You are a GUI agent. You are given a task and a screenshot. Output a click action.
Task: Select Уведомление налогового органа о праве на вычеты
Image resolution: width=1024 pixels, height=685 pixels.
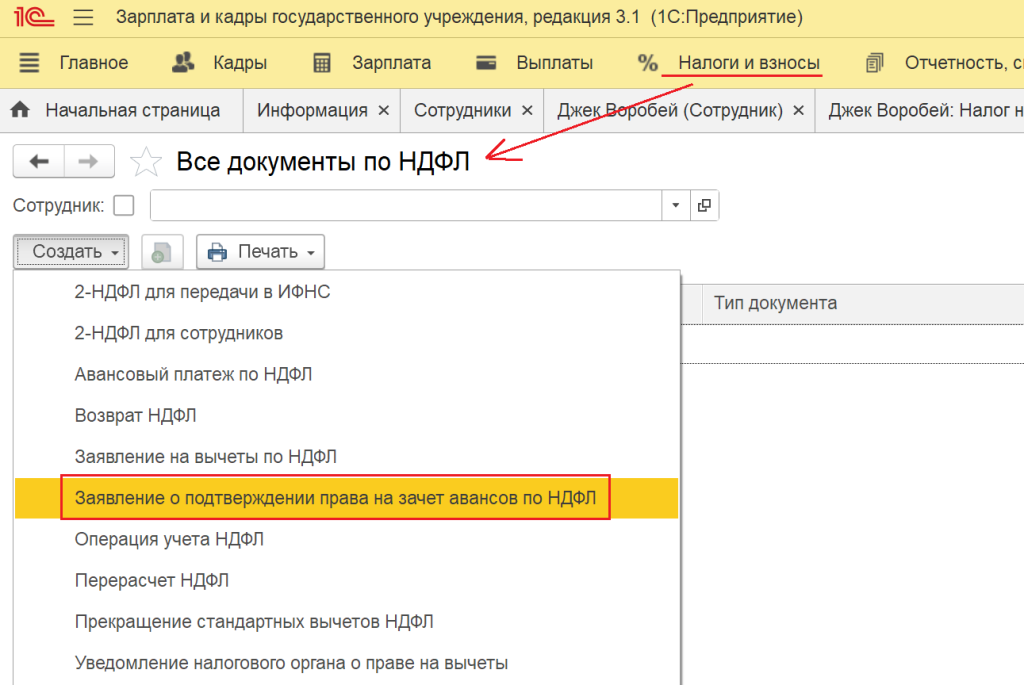(291, 662)
